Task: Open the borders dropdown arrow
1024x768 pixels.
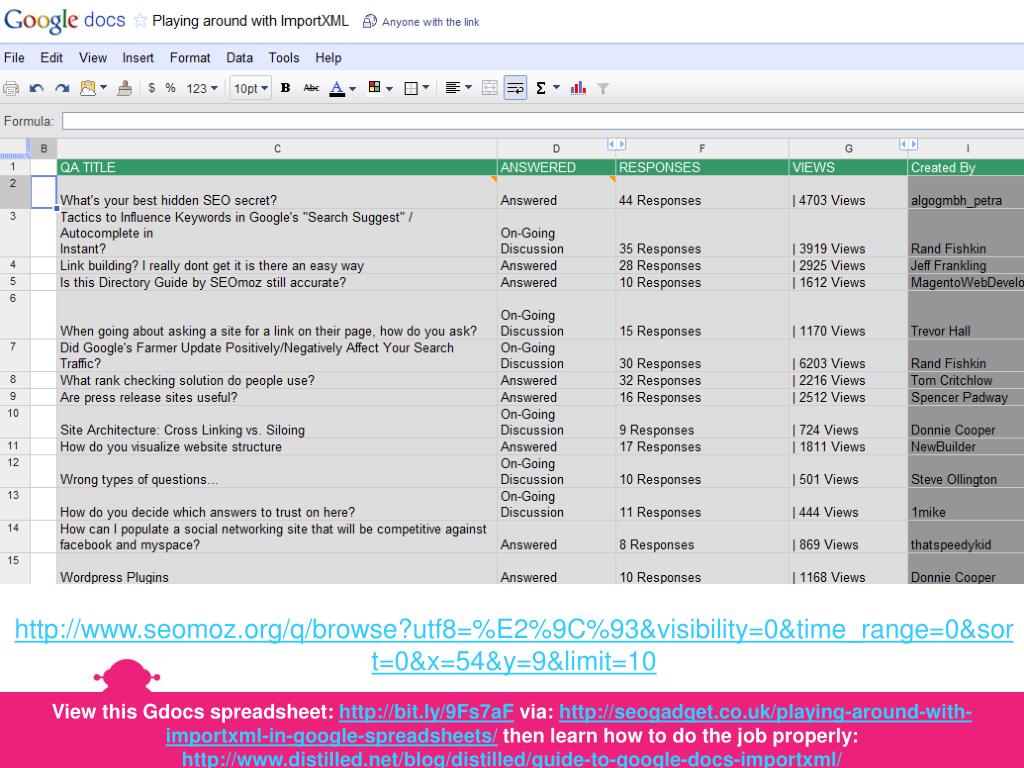Action: 426,88
